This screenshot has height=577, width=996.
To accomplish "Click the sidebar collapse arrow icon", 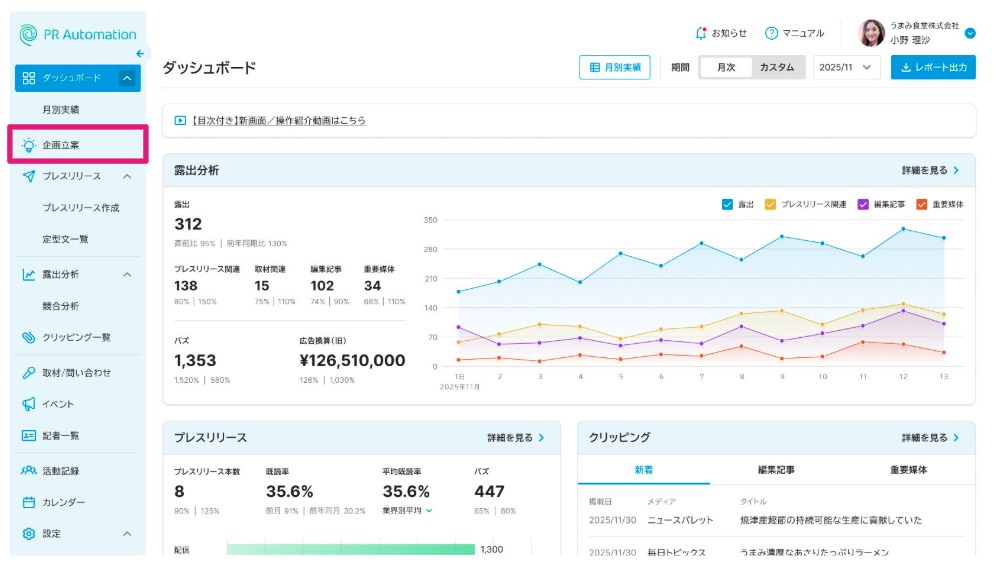I will (x=140, y=54).
